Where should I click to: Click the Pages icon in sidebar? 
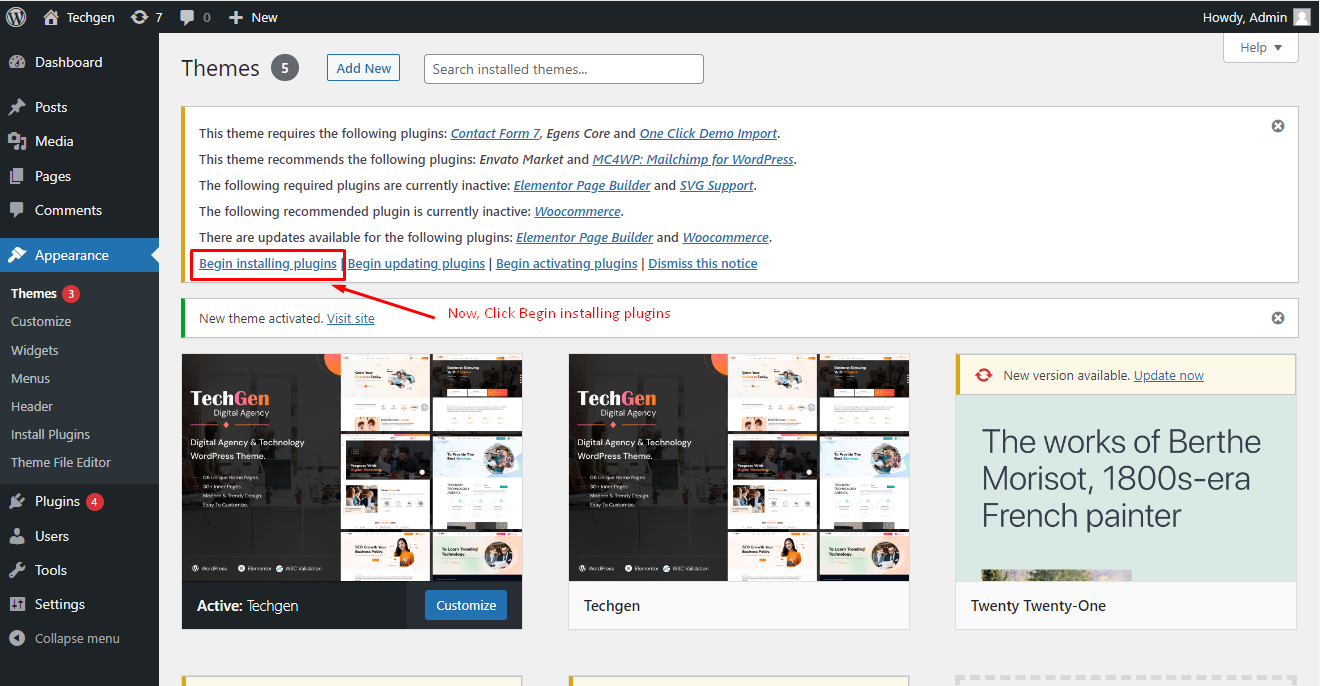[17, 176]
